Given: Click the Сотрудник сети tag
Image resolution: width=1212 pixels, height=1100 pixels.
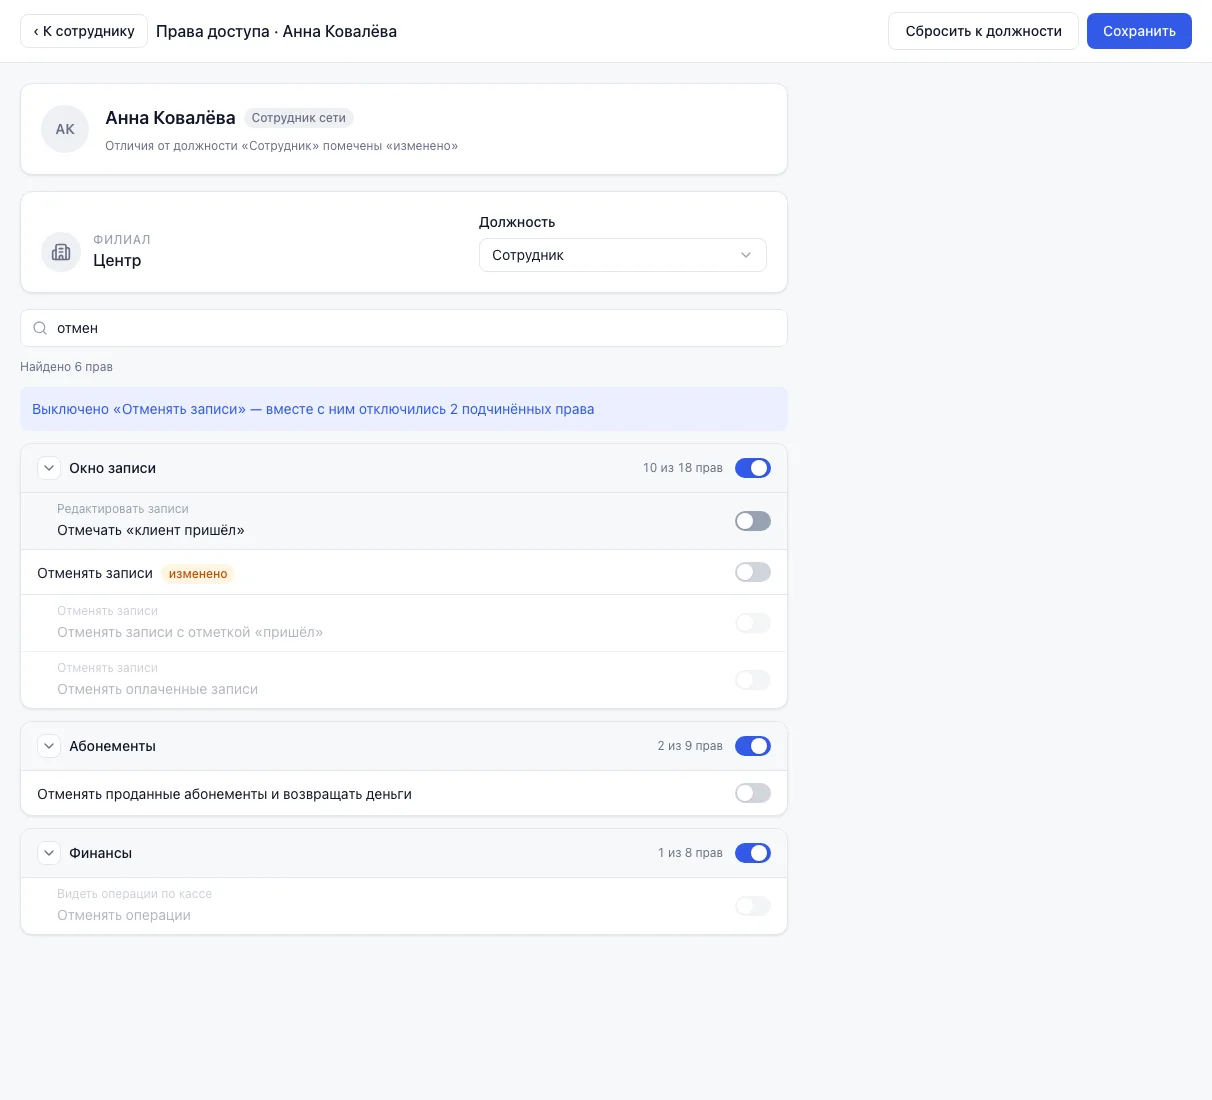Looking at the screenshot, I should (x=298, y=118).
